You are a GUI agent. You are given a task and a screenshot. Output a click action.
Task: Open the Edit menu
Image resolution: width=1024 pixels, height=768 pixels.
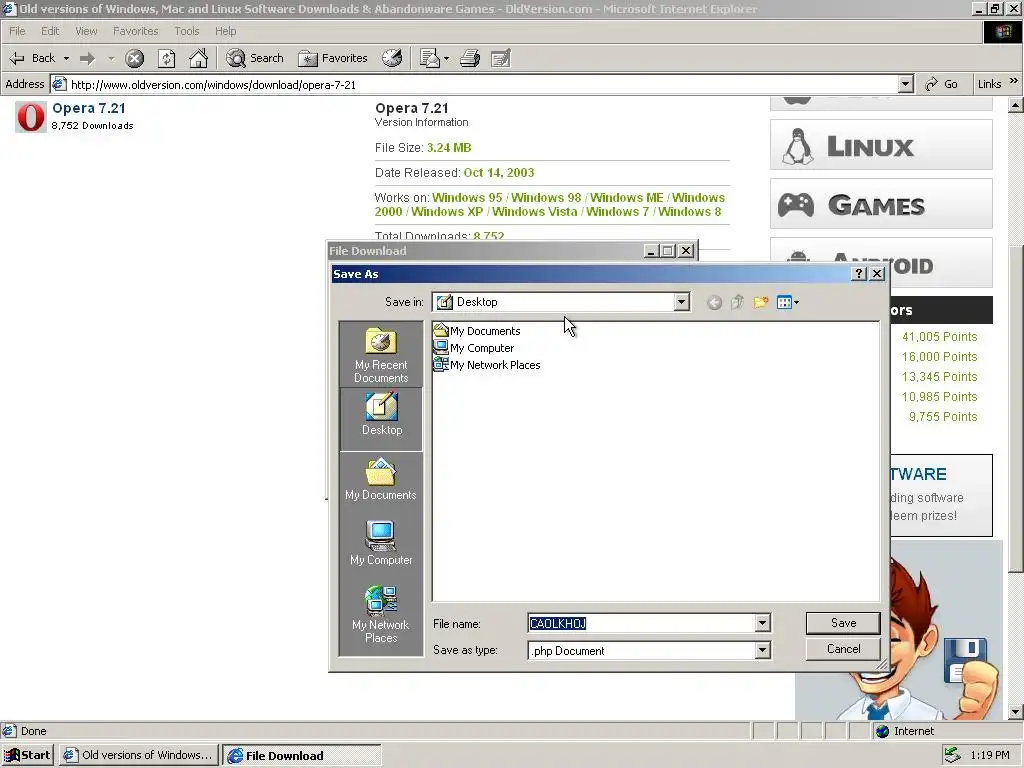pyautogui.click(x=50, y=31)
